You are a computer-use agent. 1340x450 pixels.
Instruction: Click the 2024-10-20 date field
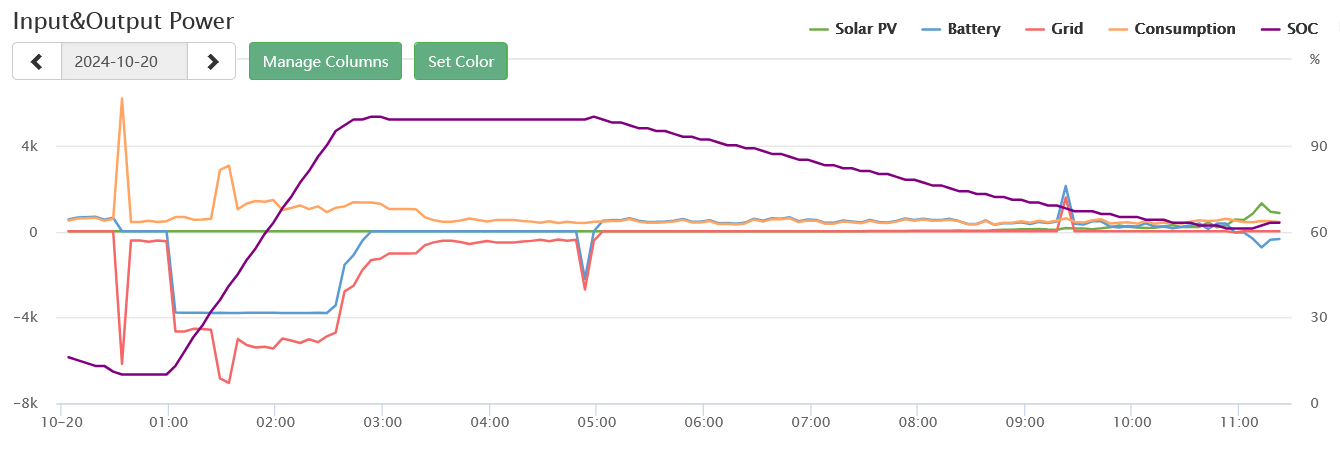(124, 61)
